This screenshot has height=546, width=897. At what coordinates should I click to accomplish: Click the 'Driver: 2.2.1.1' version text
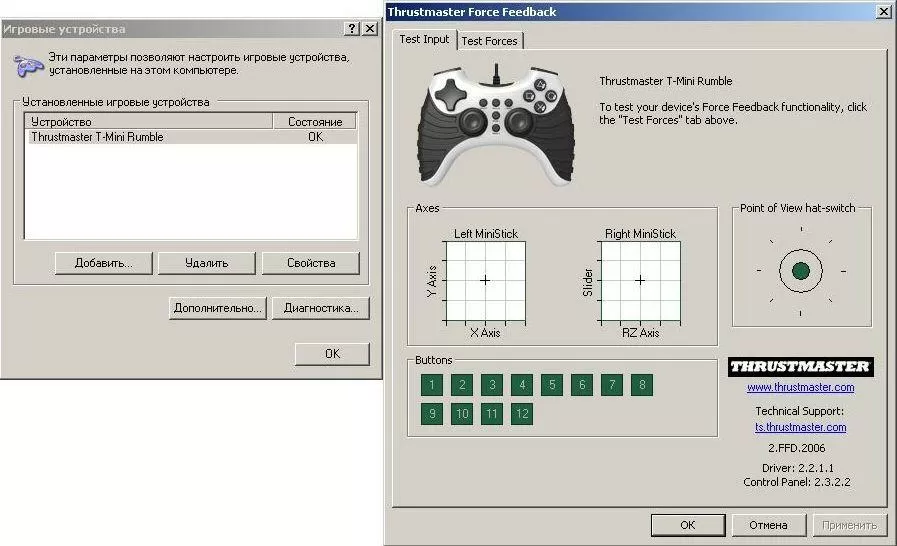point(797,468)
